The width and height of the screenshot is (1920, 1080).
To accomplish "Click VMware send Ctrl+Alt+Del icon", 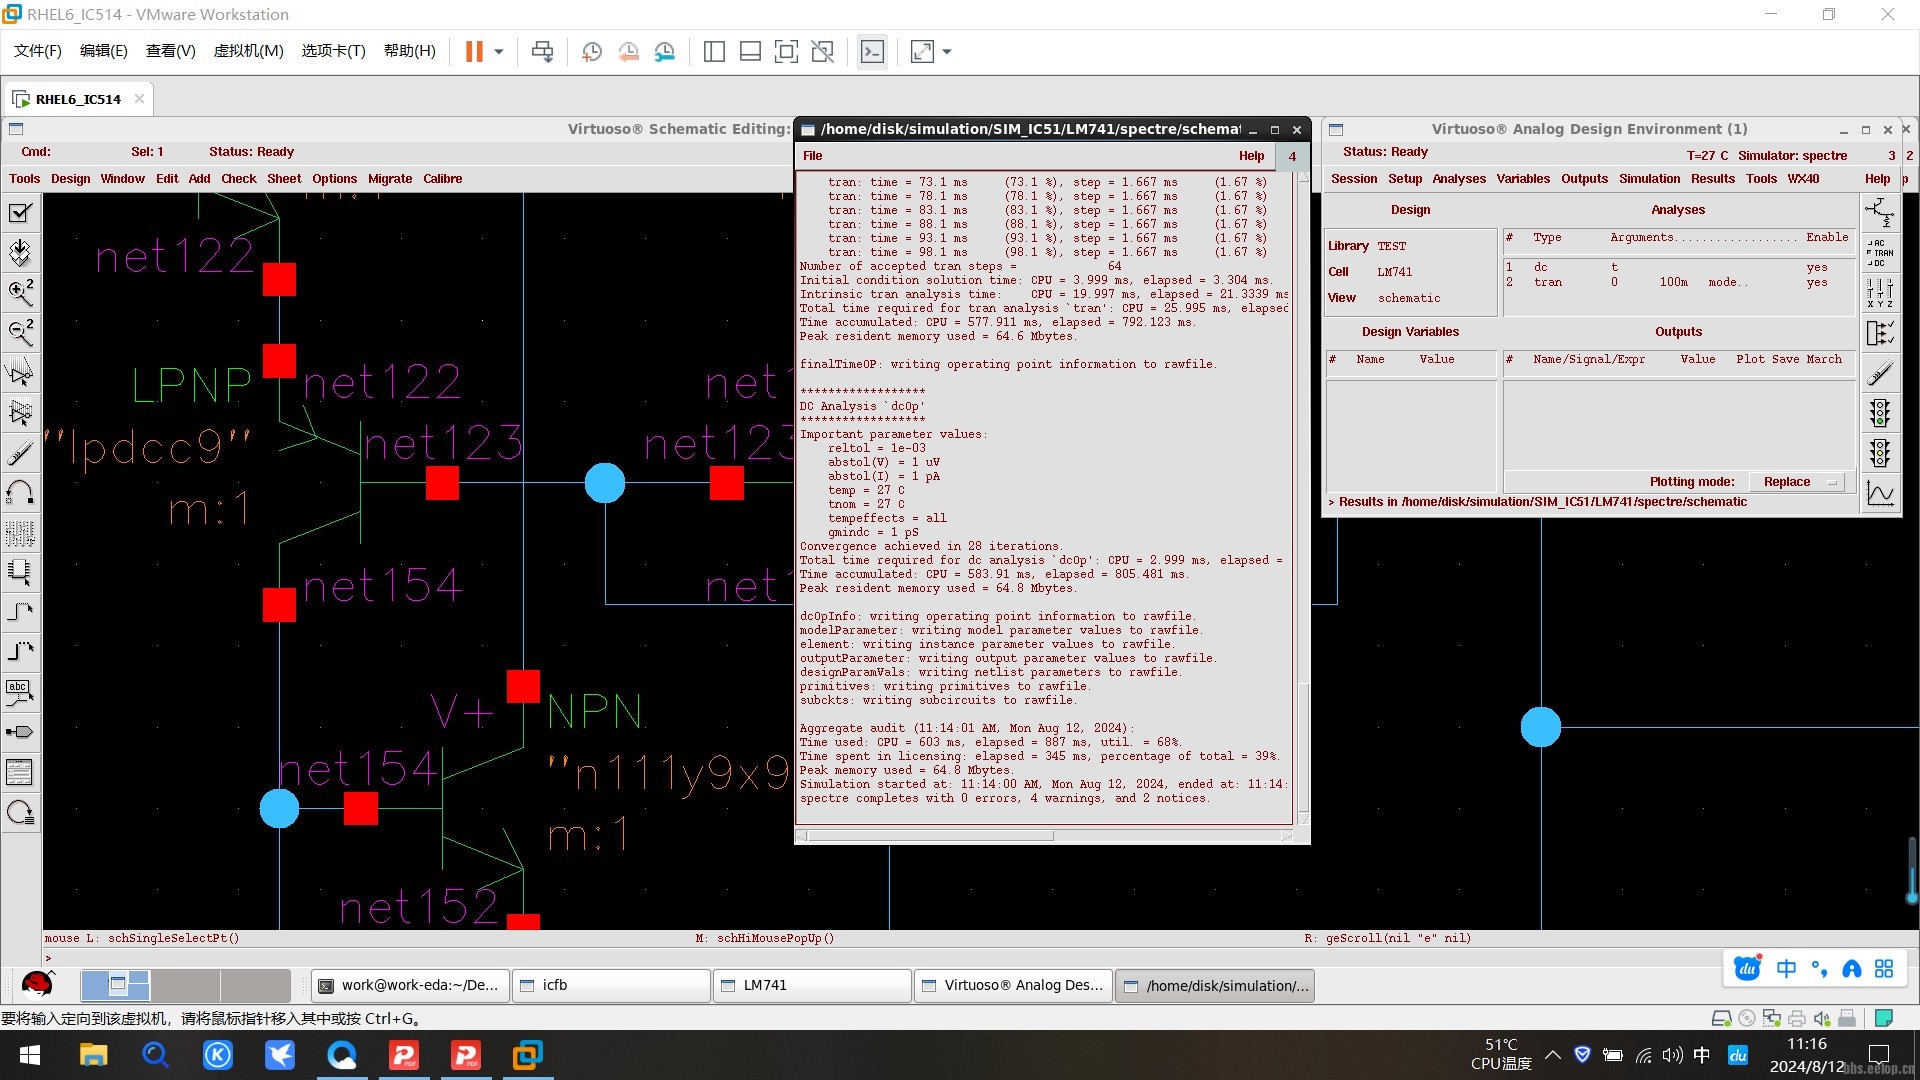I will 542,52.
